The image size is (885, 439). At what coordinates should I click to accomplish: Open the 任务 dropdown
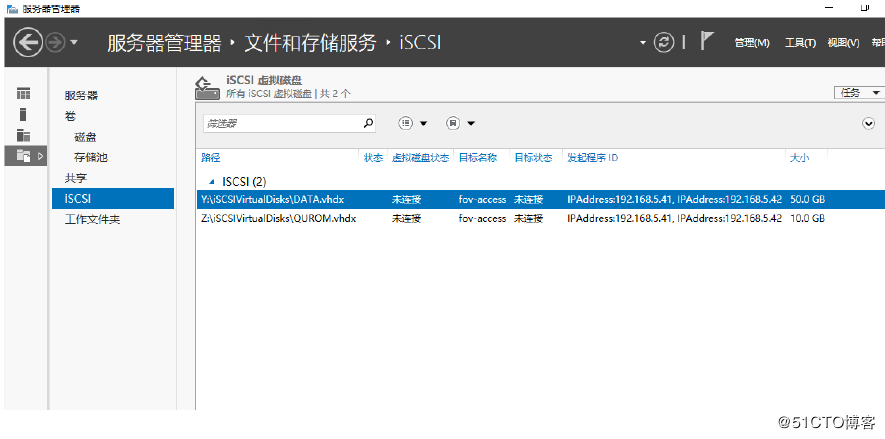[x=859, y=93]
